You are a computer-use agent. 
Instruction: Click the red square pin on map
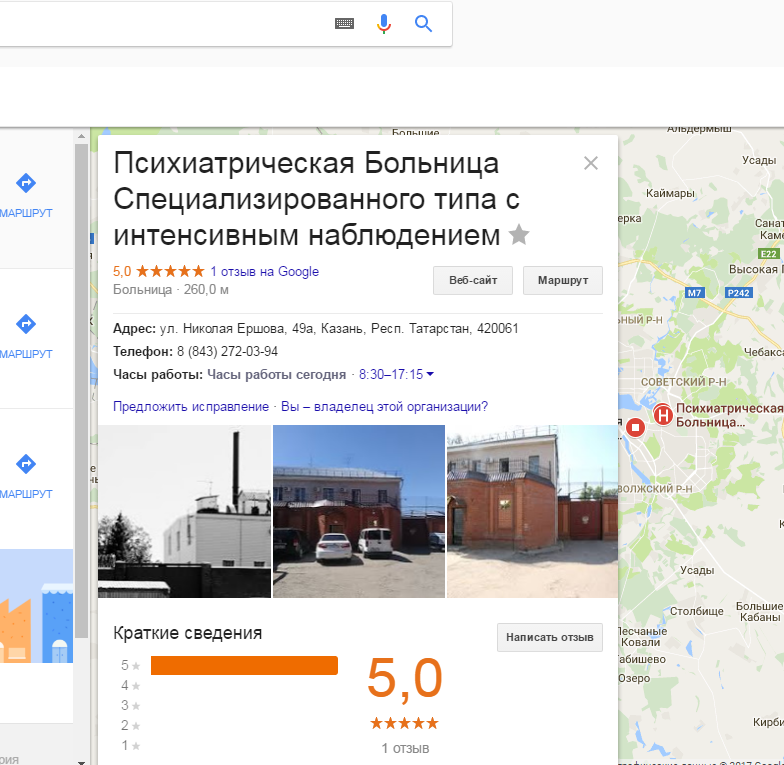point(636,428)
